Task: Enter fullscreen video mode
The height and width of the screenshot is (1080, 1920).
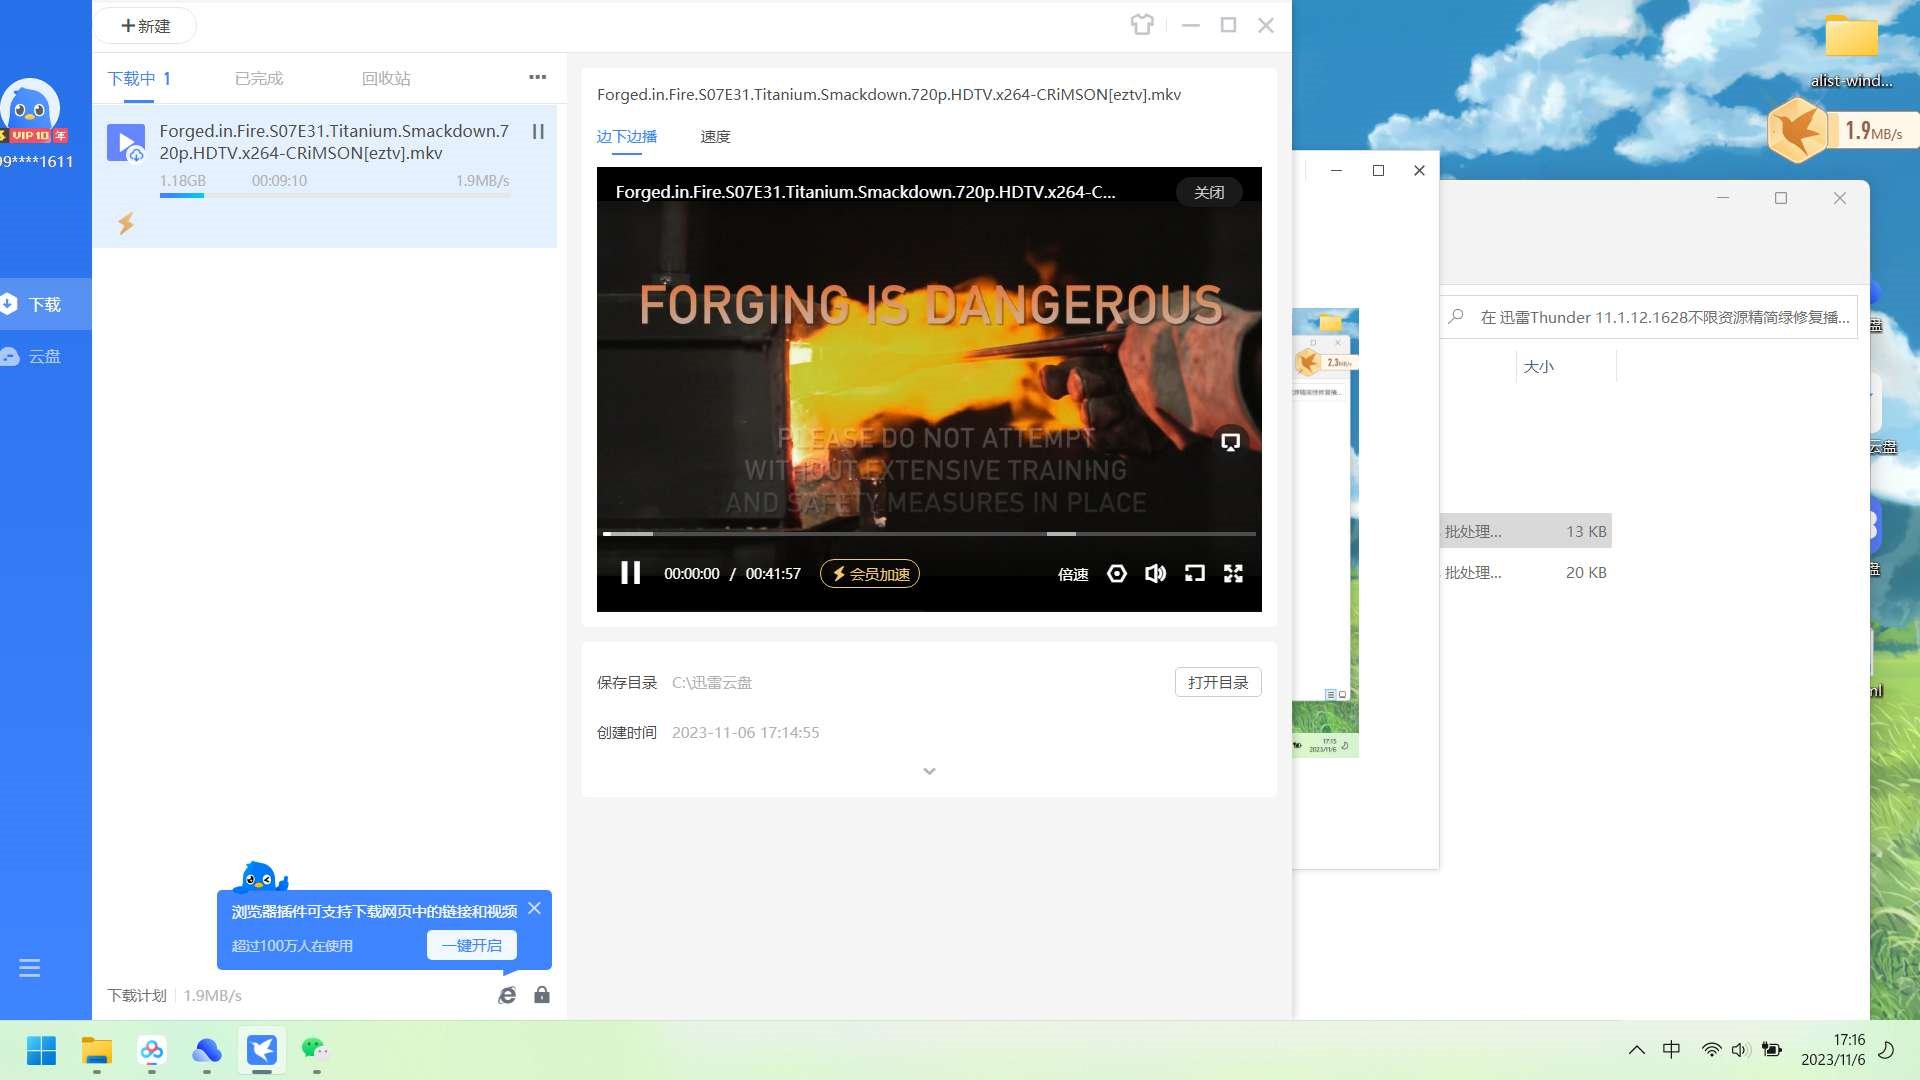Action: [x=1233, y=573]
